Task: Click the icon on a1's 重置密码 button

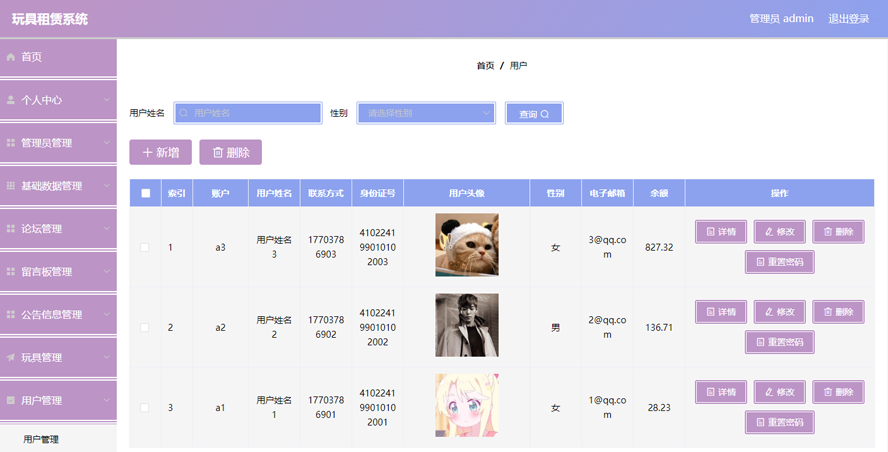Action: 760,423
